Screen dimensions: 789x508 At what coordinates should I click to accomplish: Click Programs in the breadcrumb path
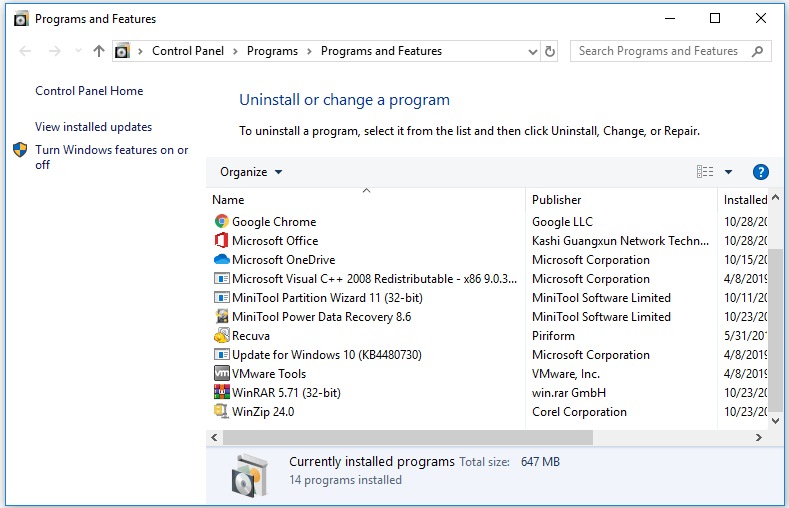tap(272, 51)
